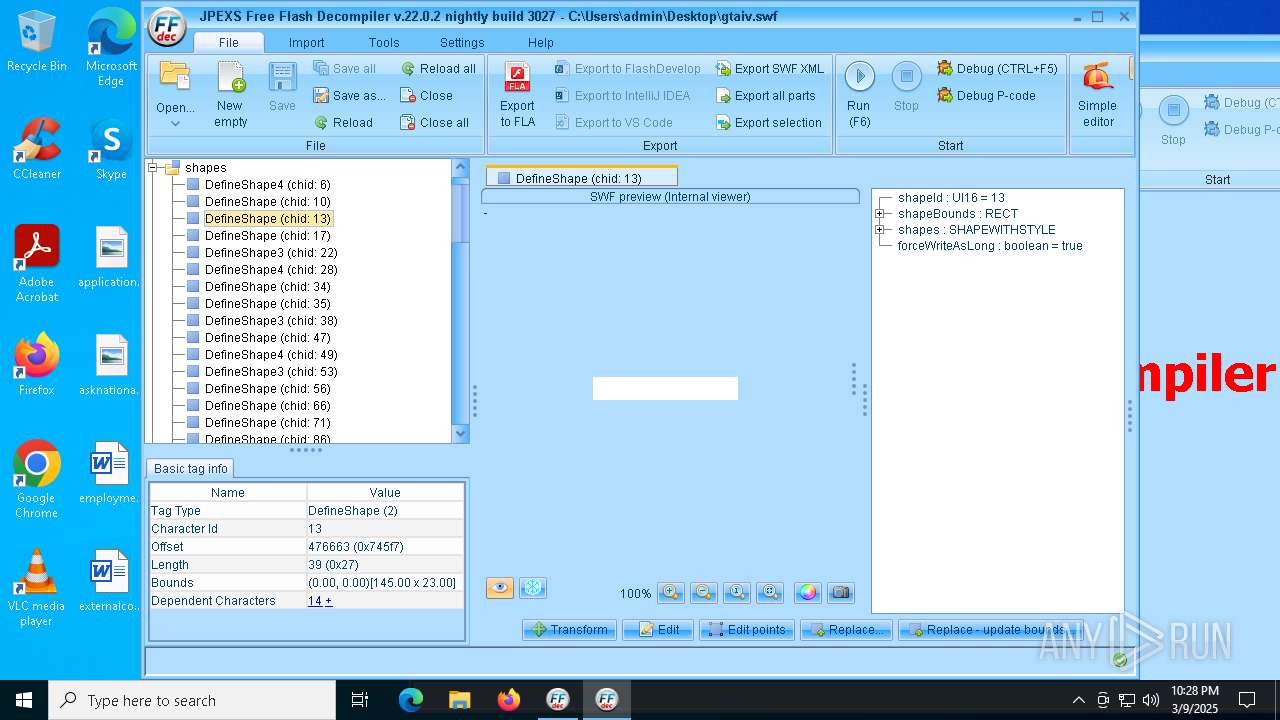Open the Help ribbon tab
Viewport: 1280px width, 720px height.
[541, 42]
